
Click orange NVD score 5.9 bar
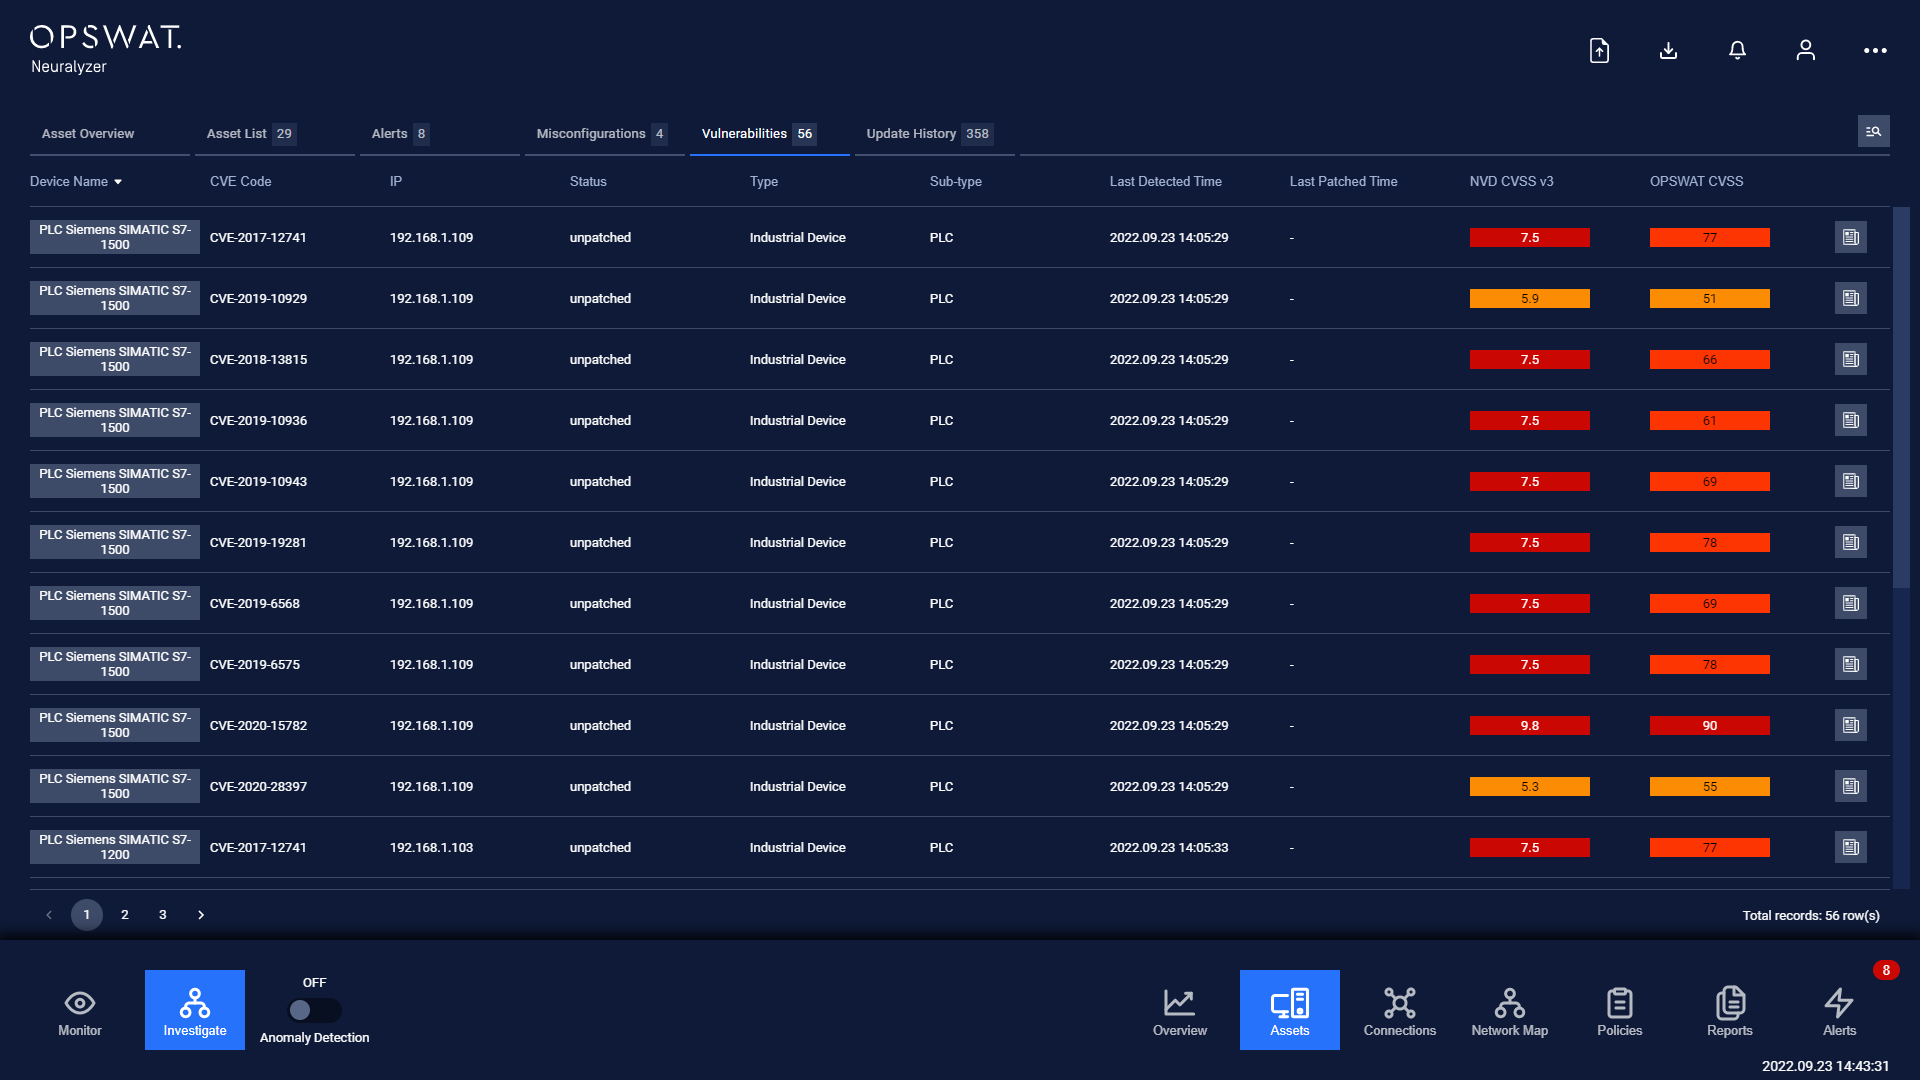tap(1529, 298)
